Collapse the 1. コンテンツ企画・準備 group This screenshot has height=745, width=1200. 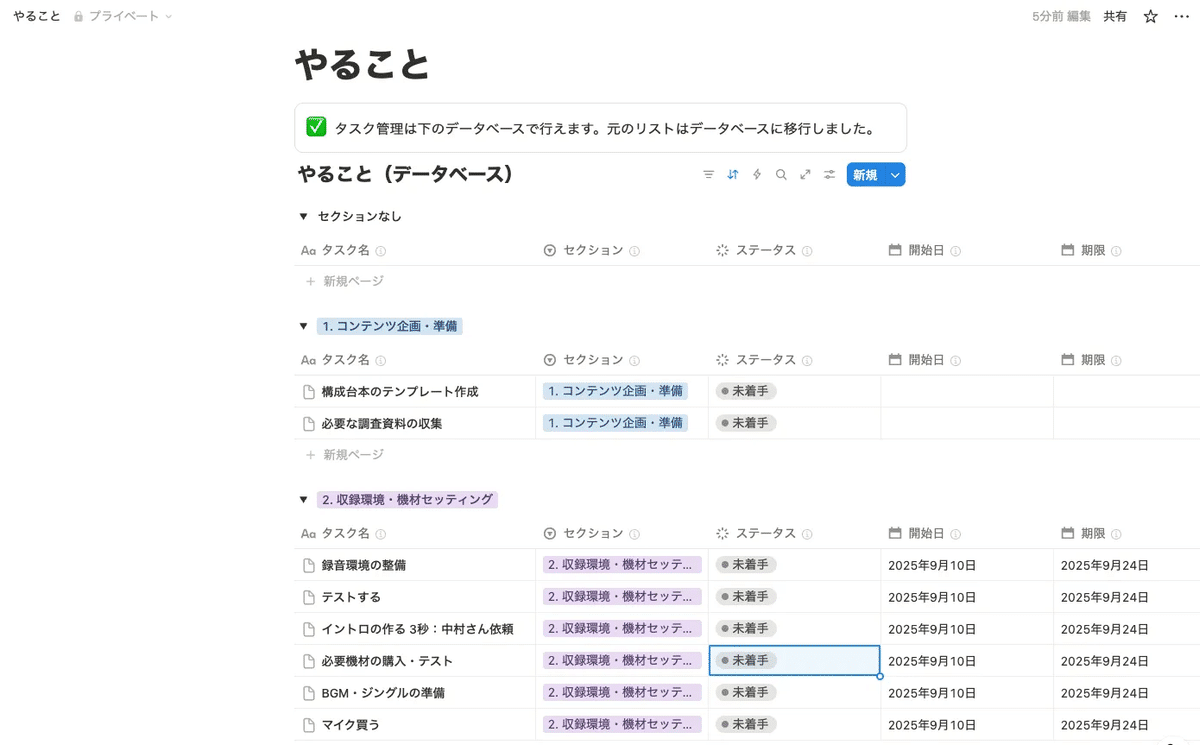point(303,327)
